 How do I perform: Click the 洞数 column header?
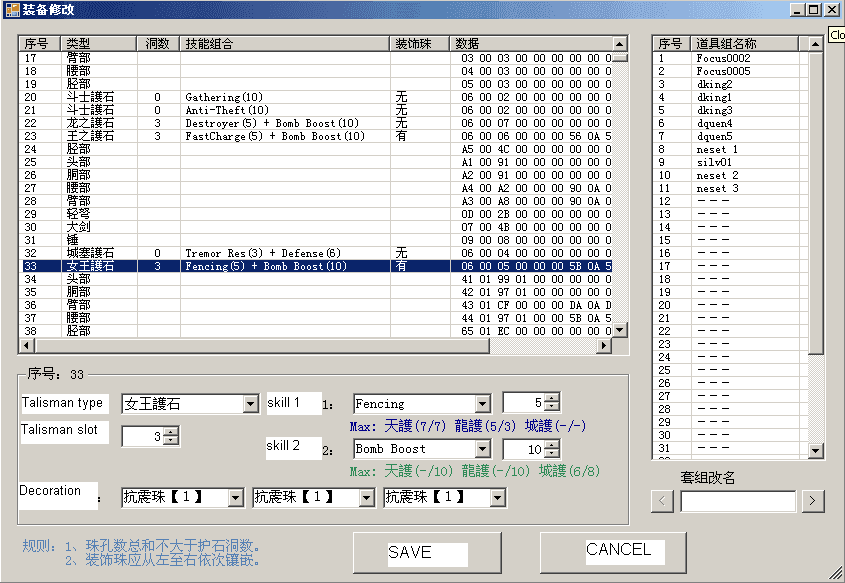(x=158, y=44)
